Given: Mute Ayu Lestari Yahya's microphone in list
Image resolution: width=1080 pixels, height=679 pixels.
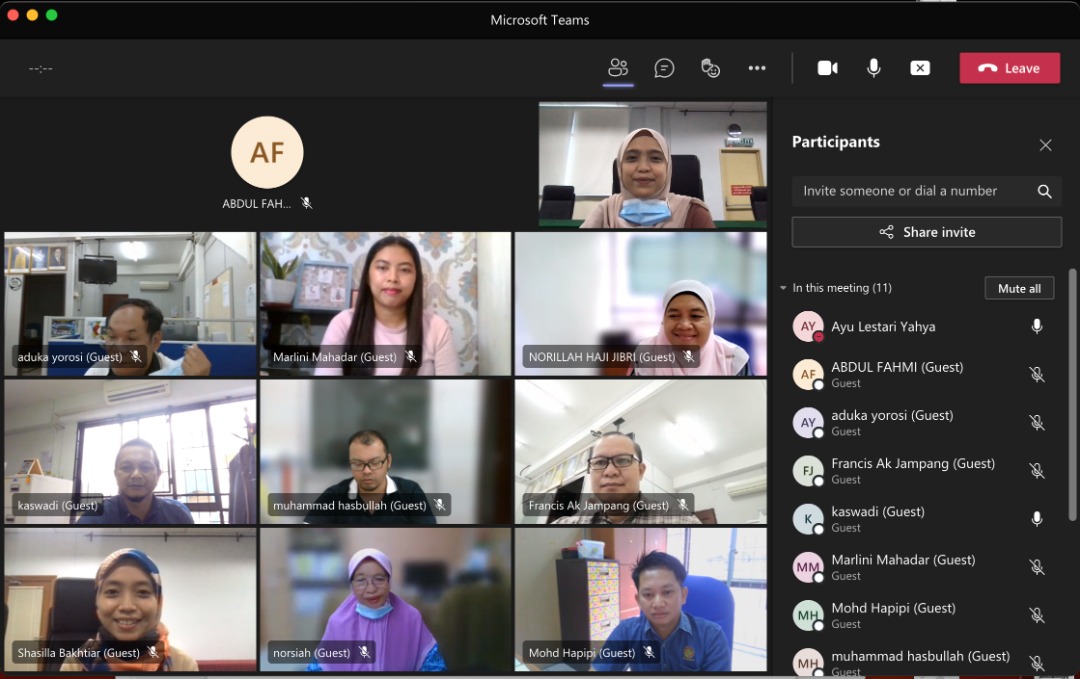Looking at the screenshot, I should (1037, 326).
